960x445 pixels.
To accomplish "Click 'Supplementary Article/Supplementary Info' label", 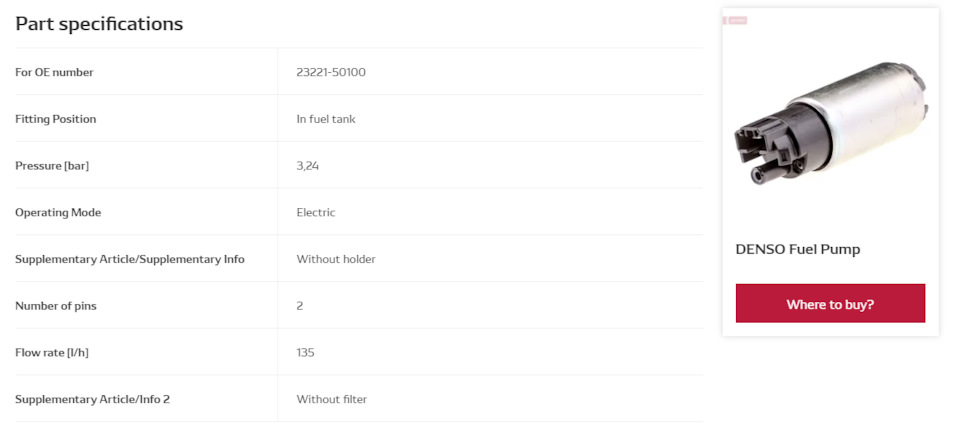I will click(130, 259).
